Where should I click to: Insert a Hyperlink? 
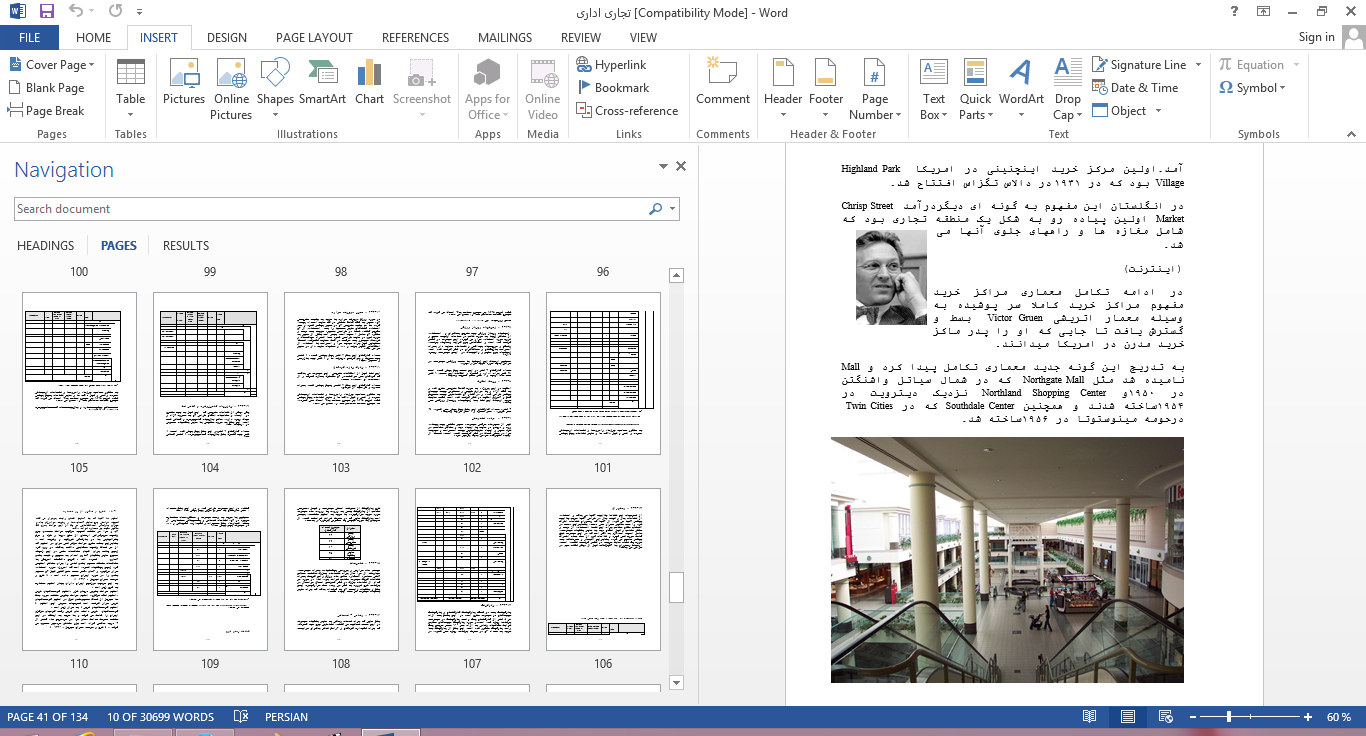click(x=612, y=65)
